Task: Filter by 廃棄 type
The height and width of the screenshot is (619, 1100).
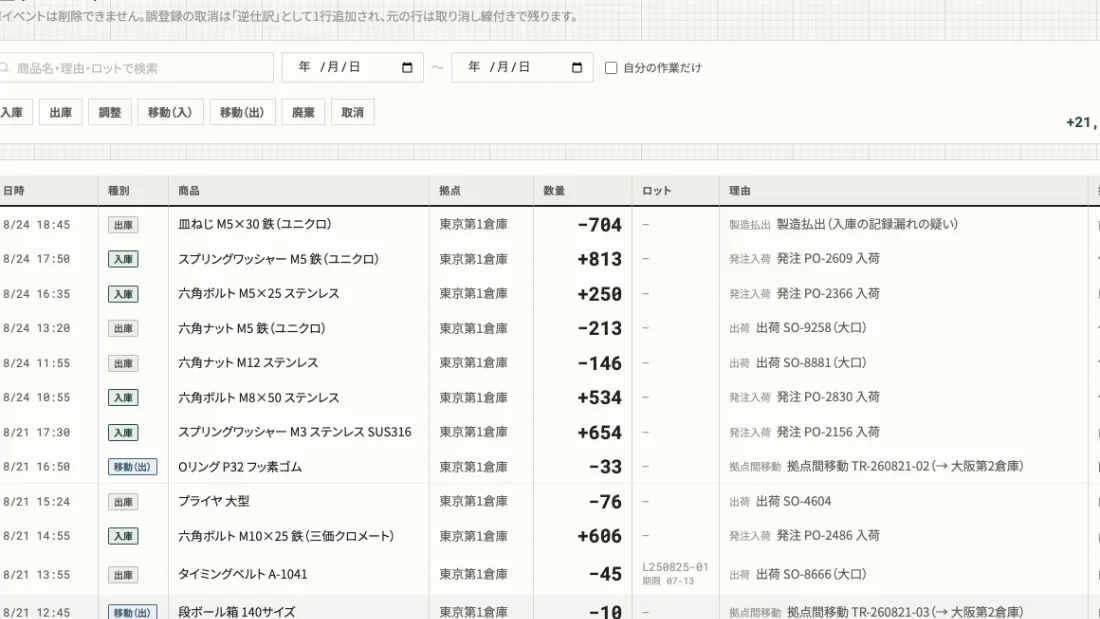Action: pyautogui.click(x=303, y=112)
